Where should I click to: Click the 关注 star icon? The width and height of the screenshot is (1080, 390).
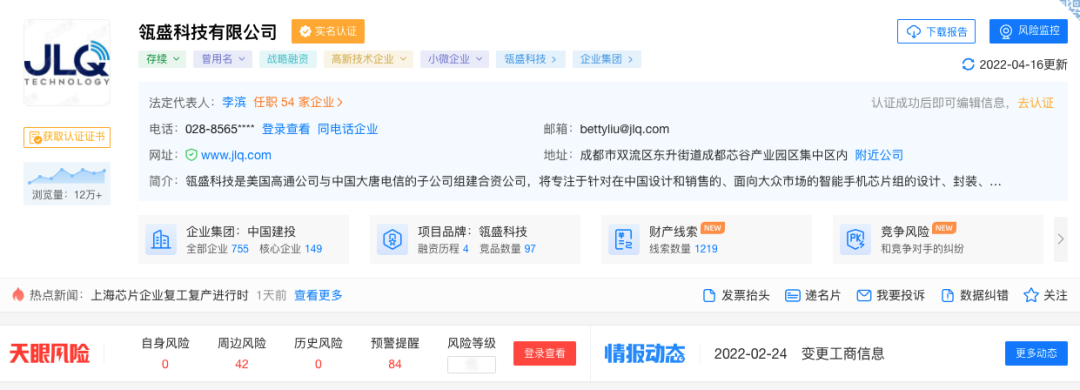click(x=1030, y=296)
